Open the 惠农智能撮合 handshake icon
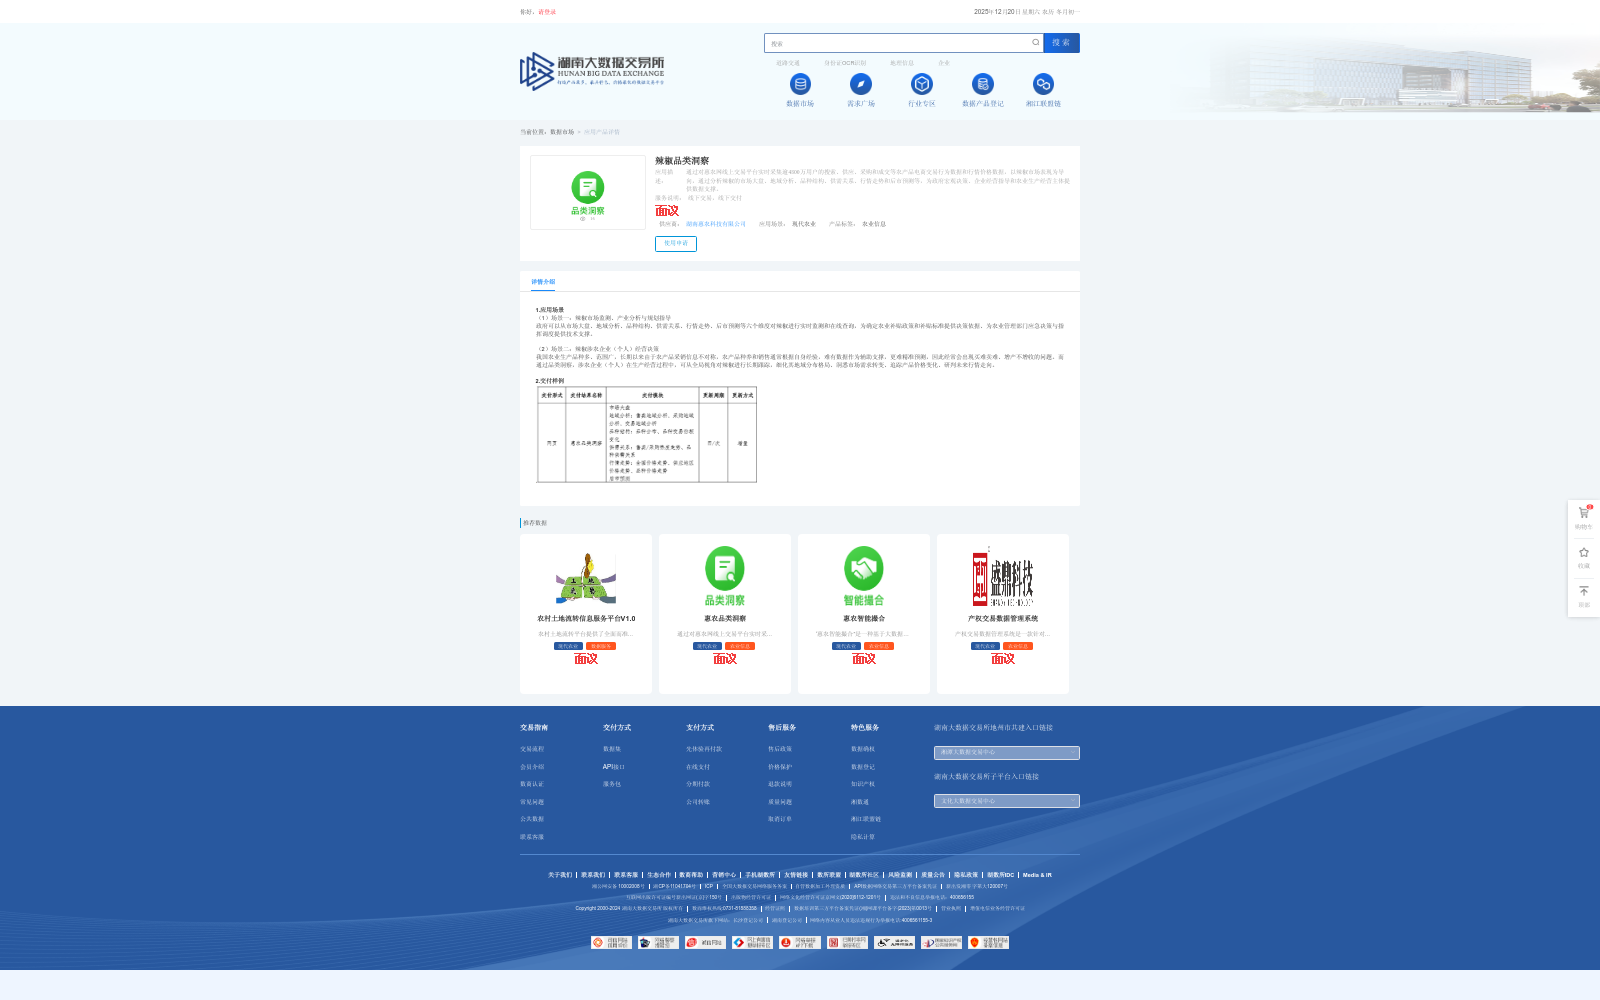Image resolution: width=1600 pixels, height=1000 pixels. tap(864, 577)
